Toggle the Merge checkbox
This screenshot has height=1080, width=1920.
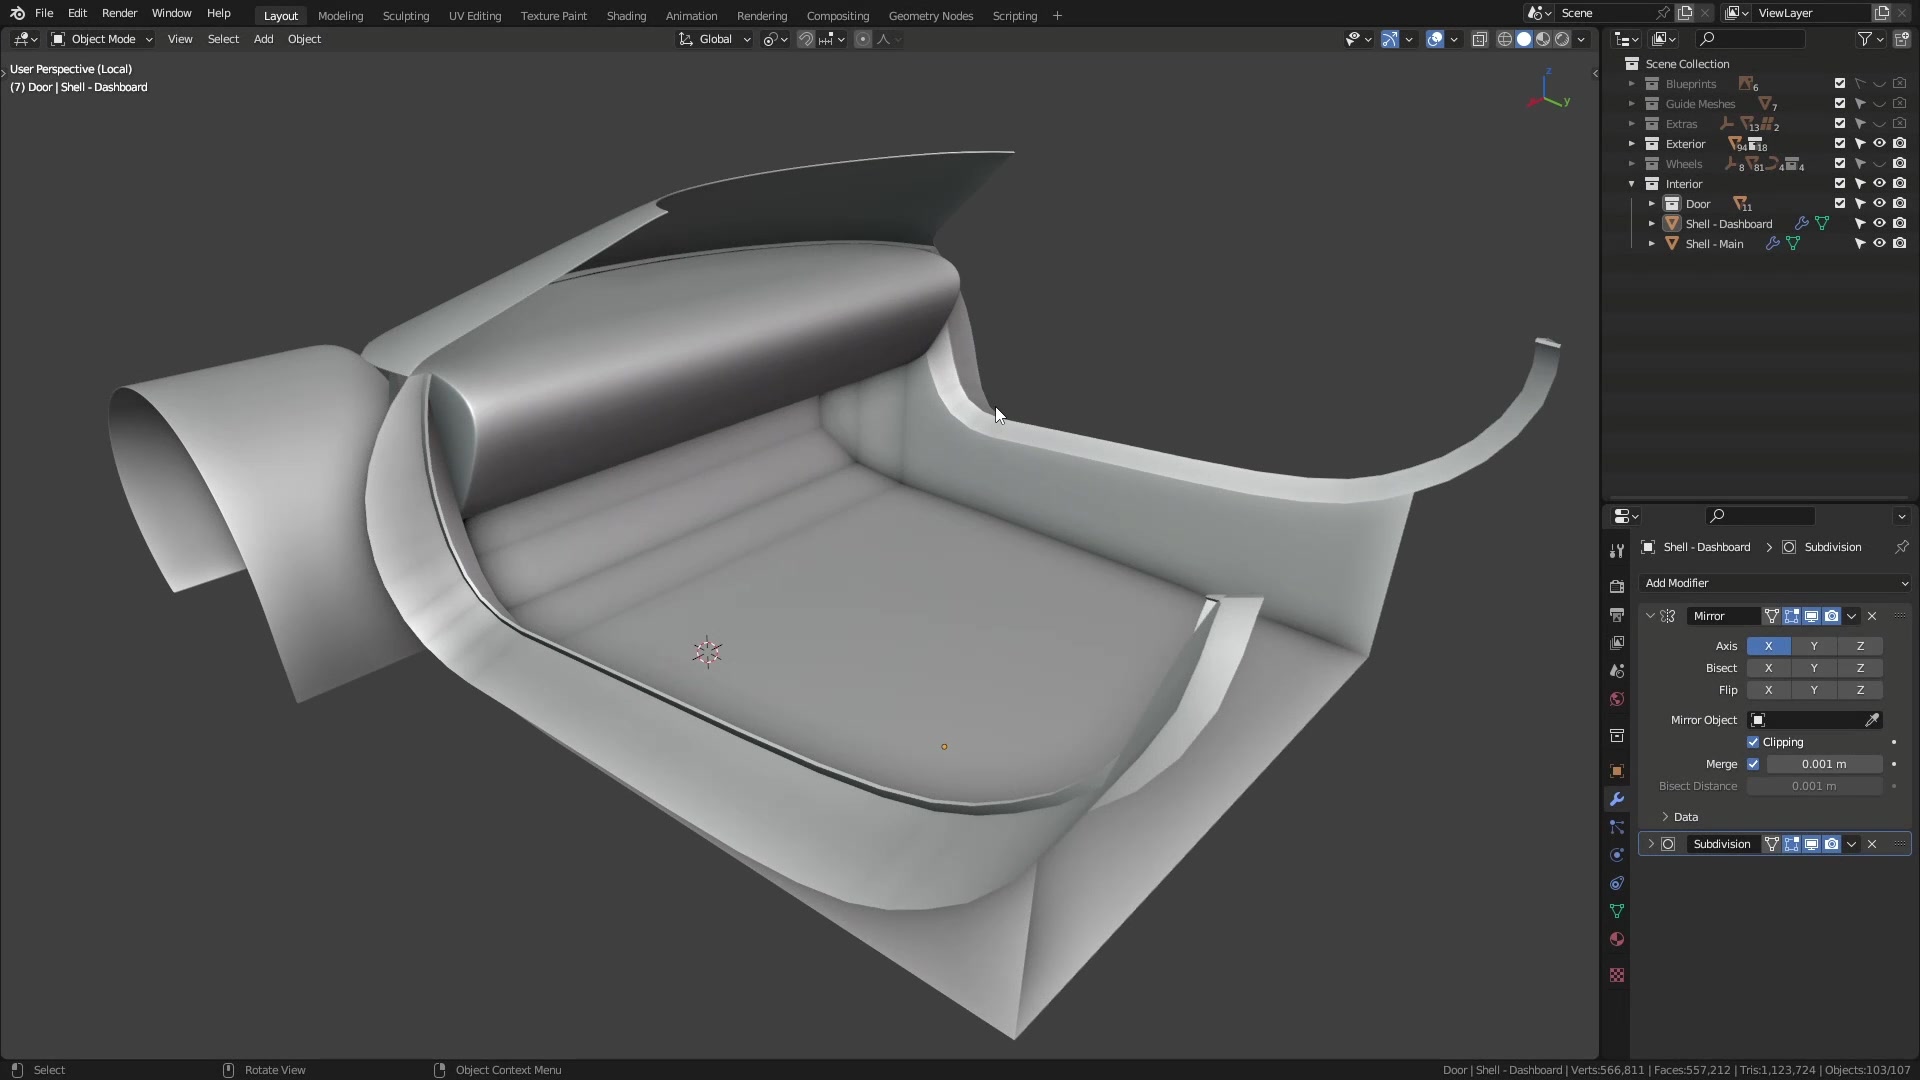tap(1753, 764)
